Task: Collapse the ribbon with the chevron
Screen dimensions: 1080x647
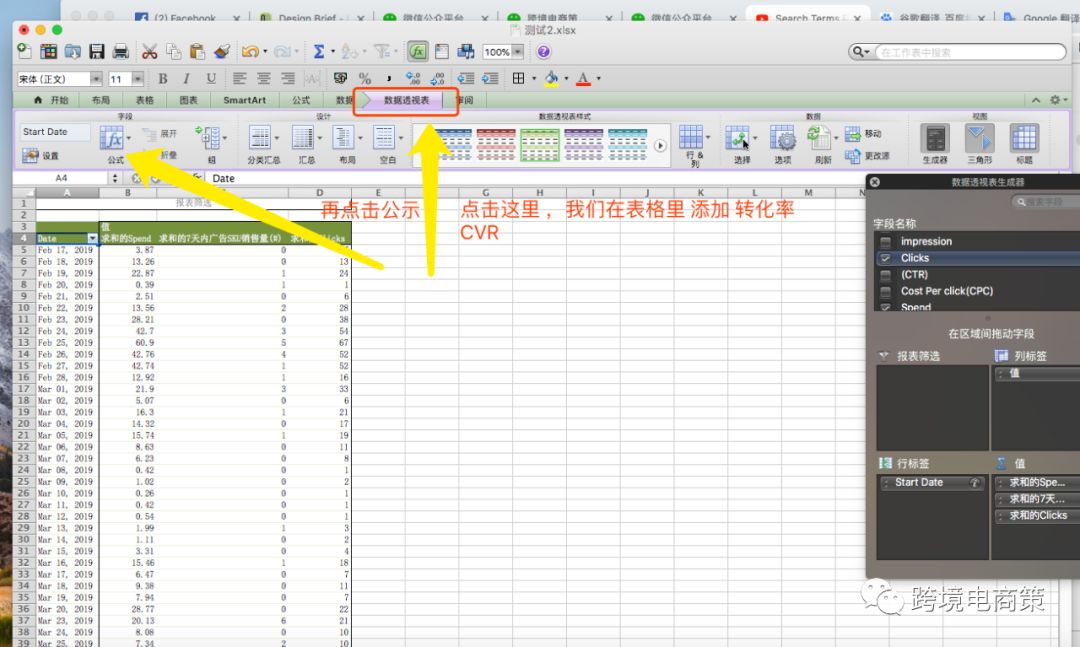Action: (1036, 100)
